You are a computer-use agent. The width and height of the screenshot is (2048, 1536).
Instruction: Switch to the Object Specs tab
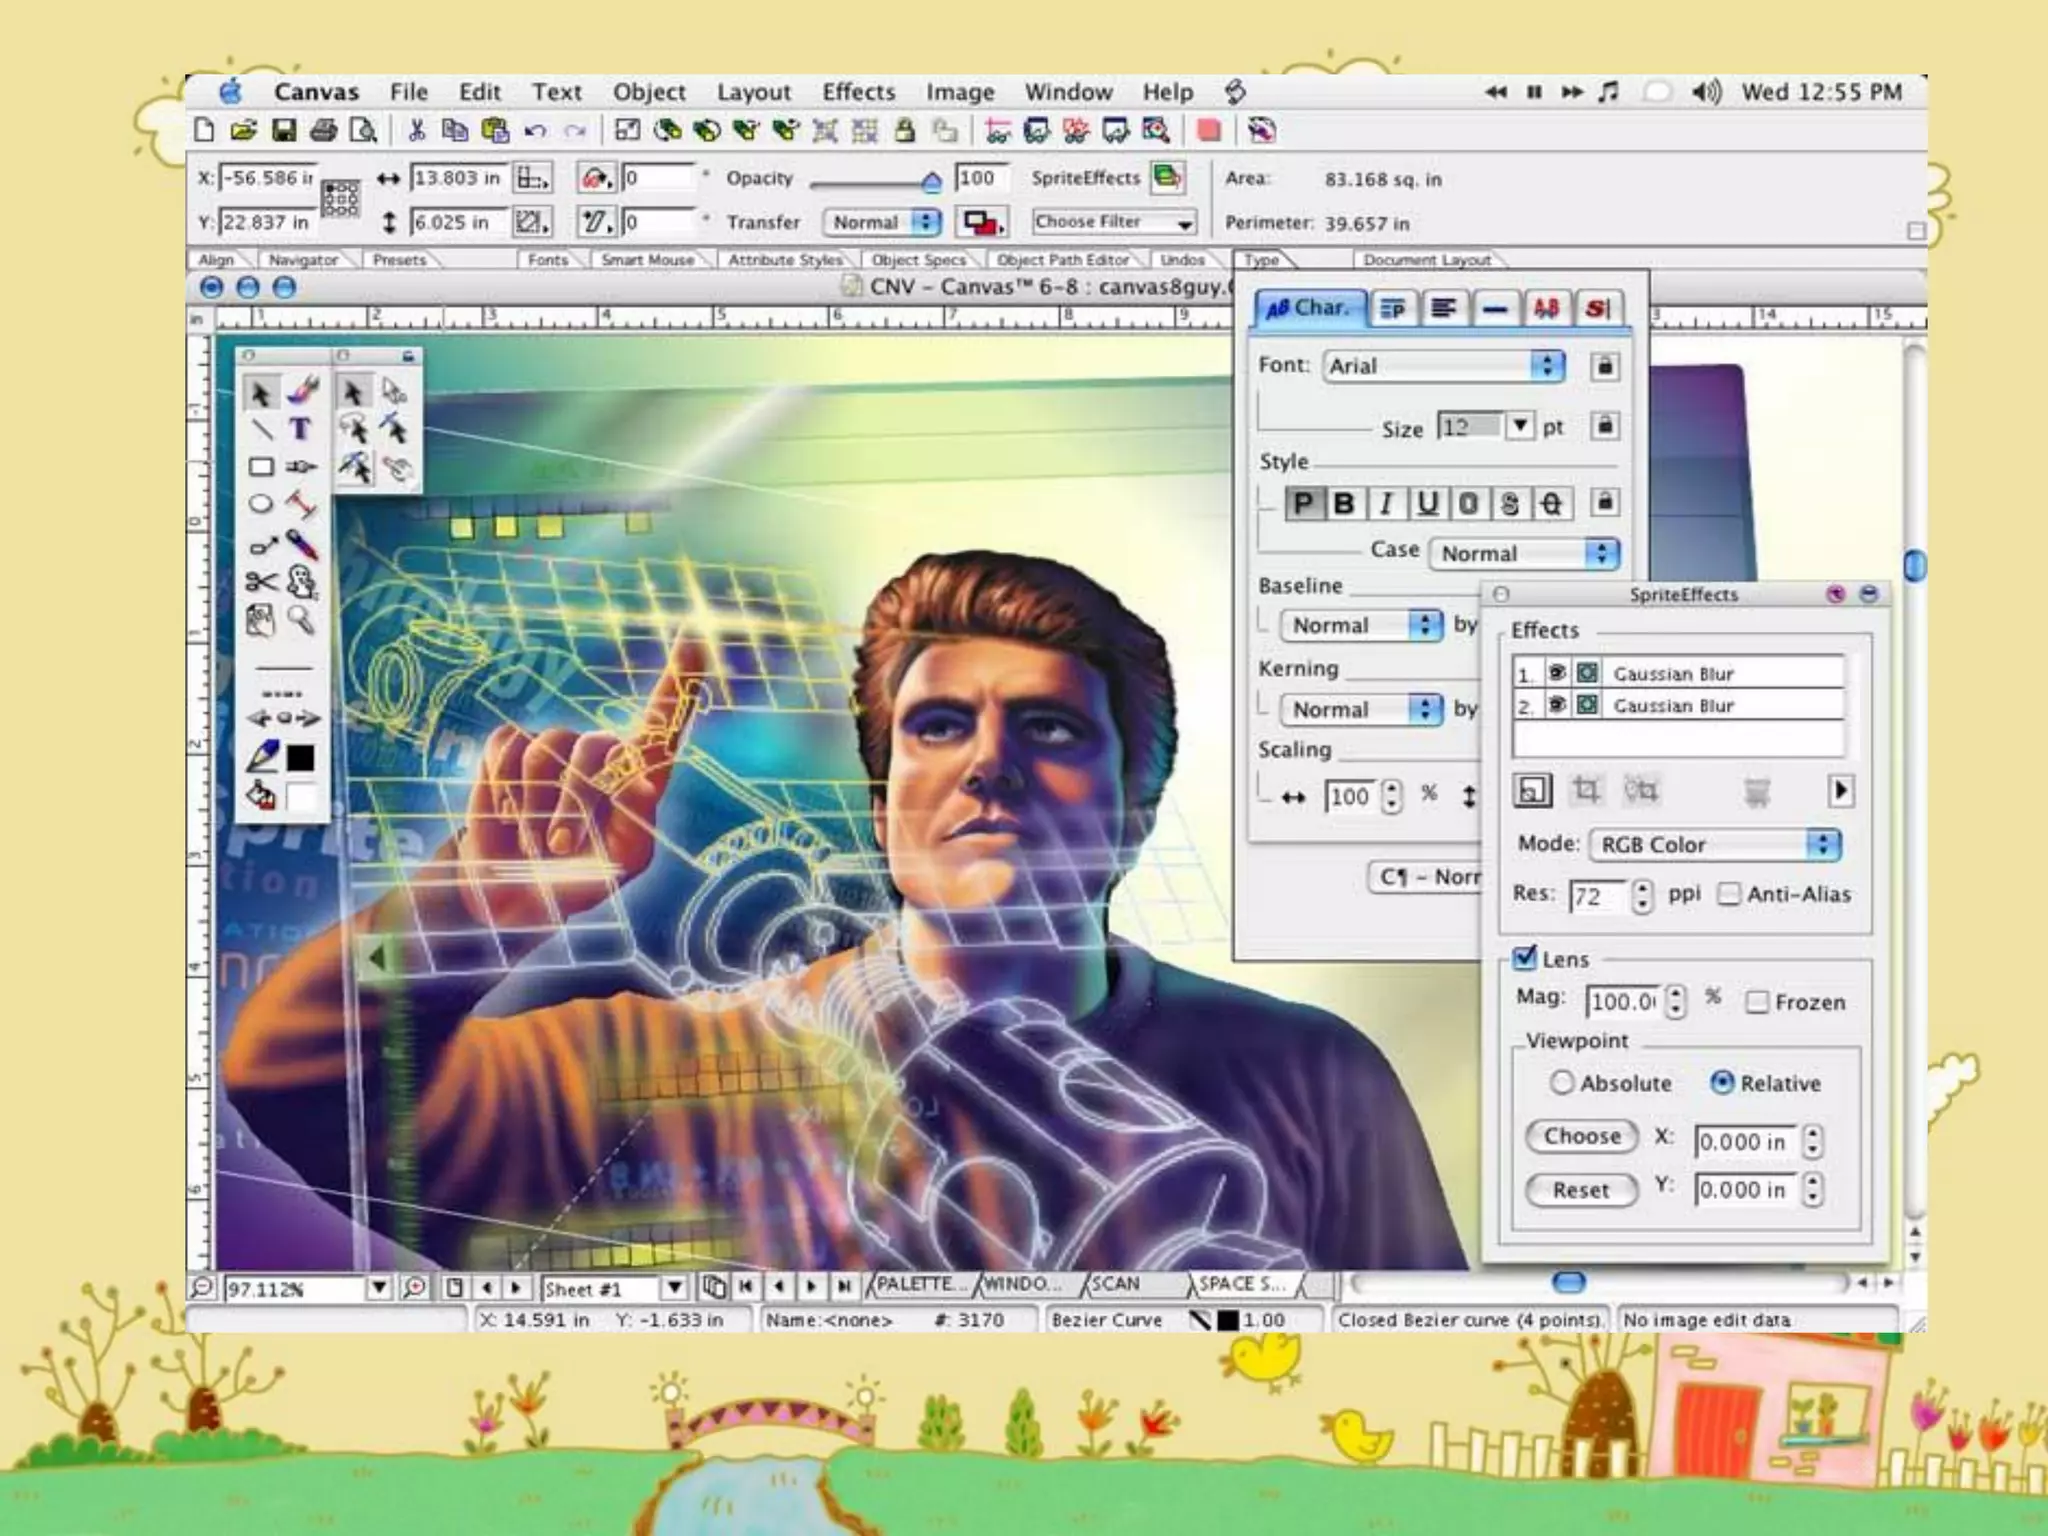pyautogui.click(x=918, y=260)
